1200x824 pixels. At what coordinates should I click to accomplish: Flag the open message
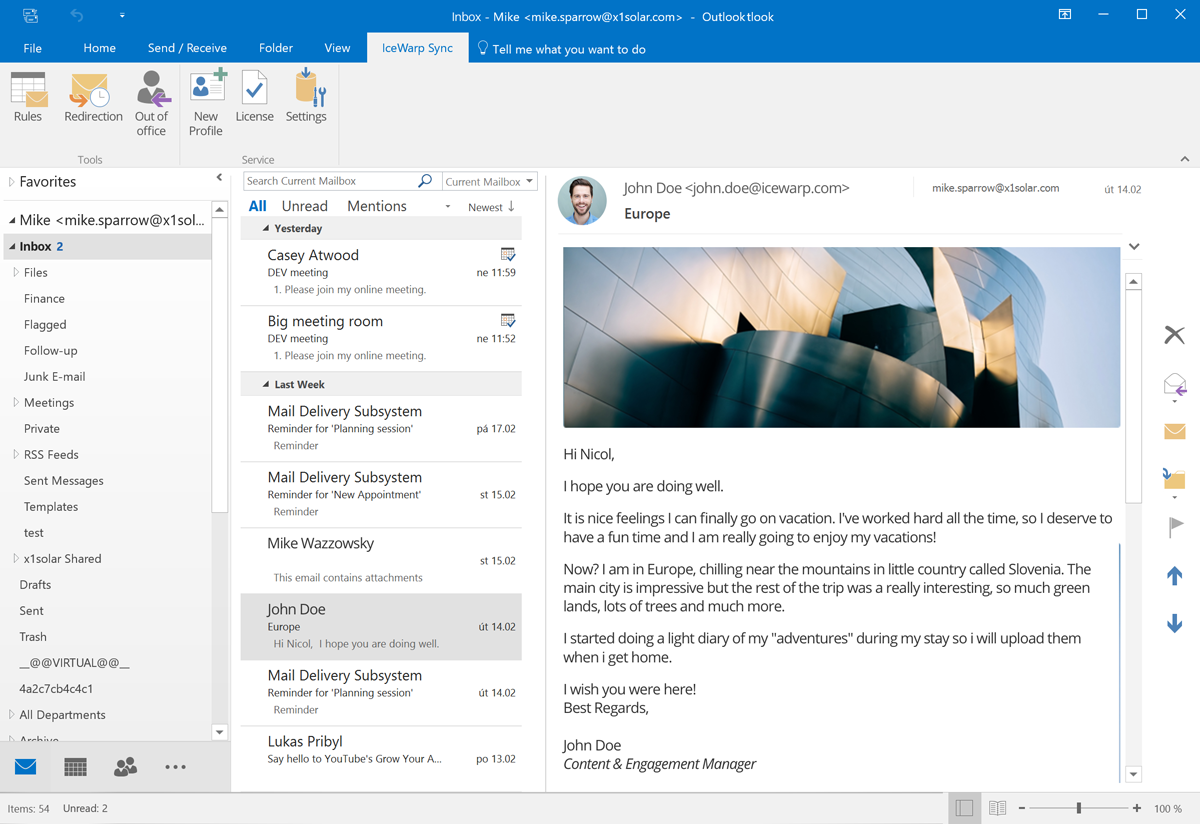pyautogui.click(x=1175, y=526)
